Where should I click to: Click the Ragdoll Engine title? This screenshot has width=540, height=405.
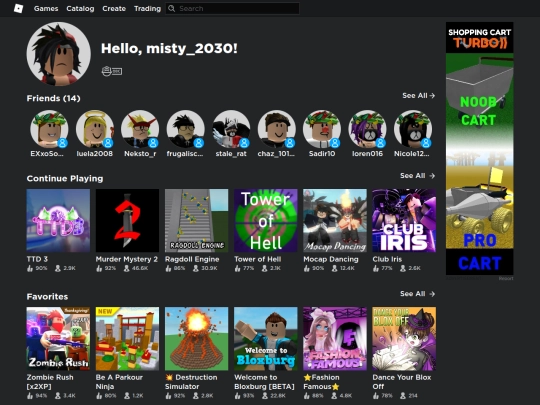point(192,259)
